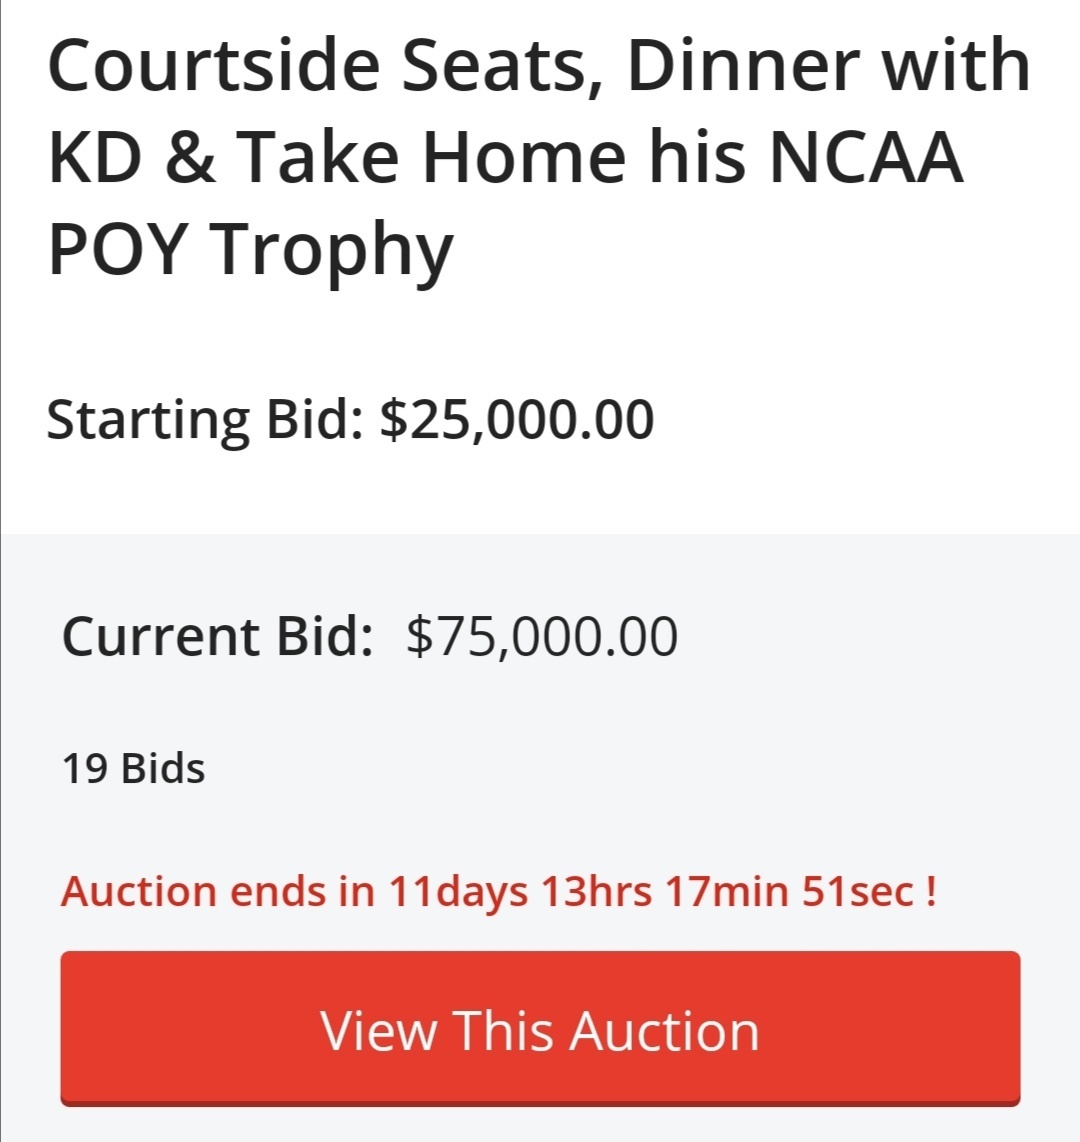The width and height of the screenshot is (1080, 1142).
Task: Click the exclamation mark ending the countdown
Action: coord(931,890)
